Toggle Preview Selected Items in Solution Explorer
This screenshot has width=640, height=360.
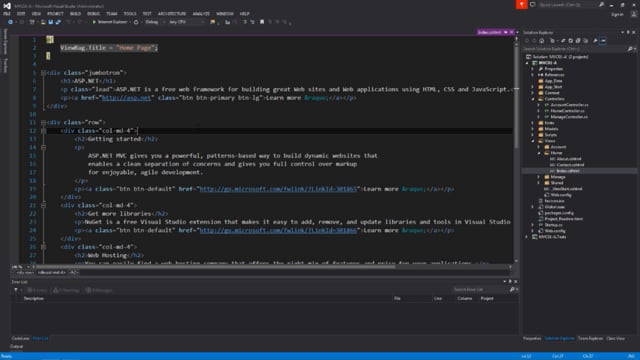[603, 40]
